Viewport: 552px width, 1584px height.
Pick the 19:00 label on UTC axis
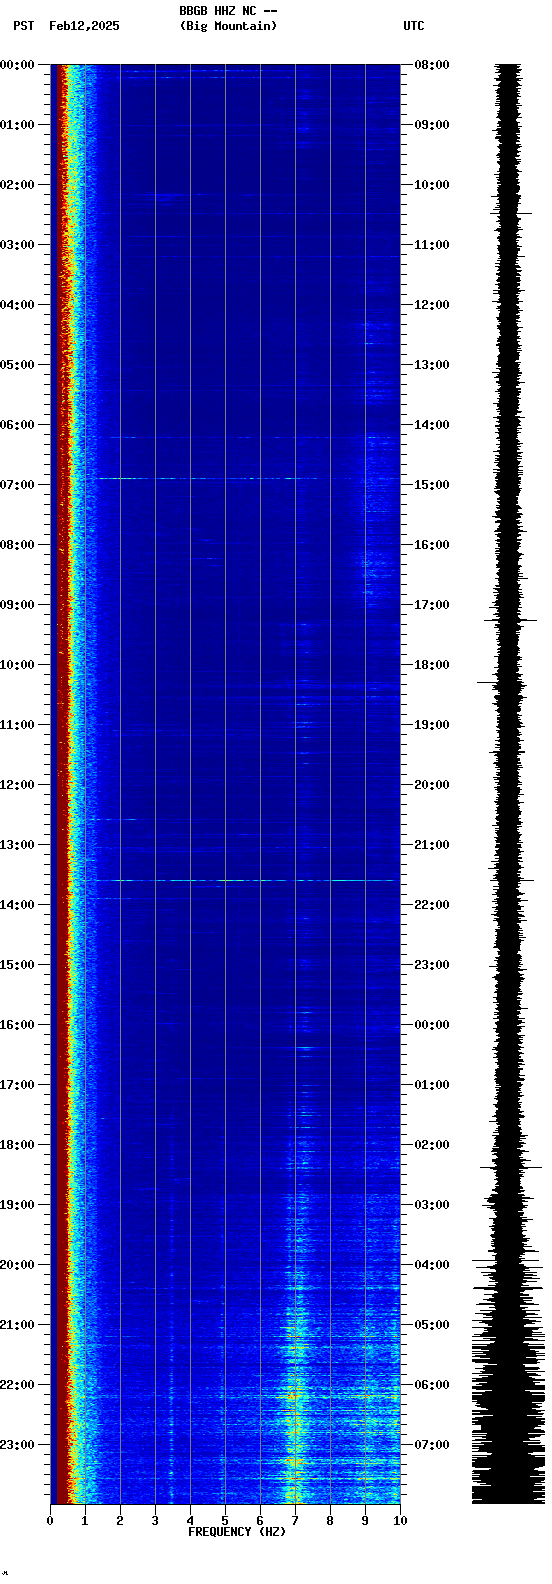click(432, 725)
